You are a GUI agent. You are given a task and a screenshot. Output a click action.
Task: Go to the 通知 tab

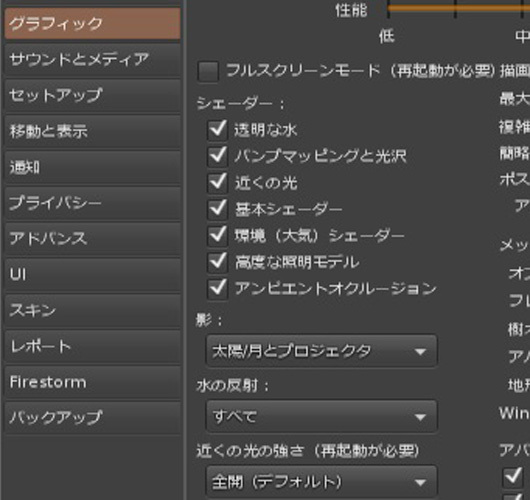pyautogui.click(x=92, y=167)
